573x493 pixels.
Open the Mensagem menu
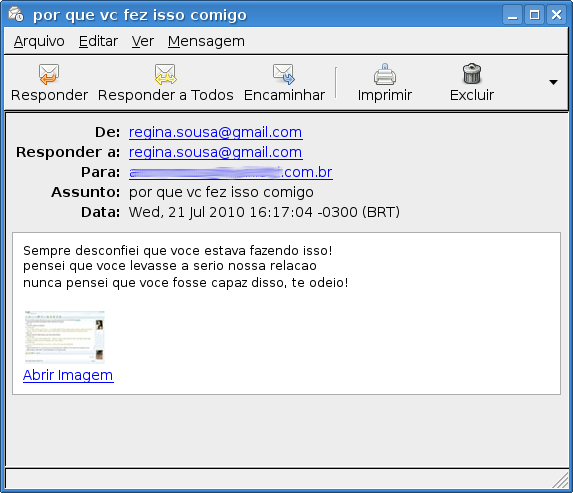(x=206, y=41)
